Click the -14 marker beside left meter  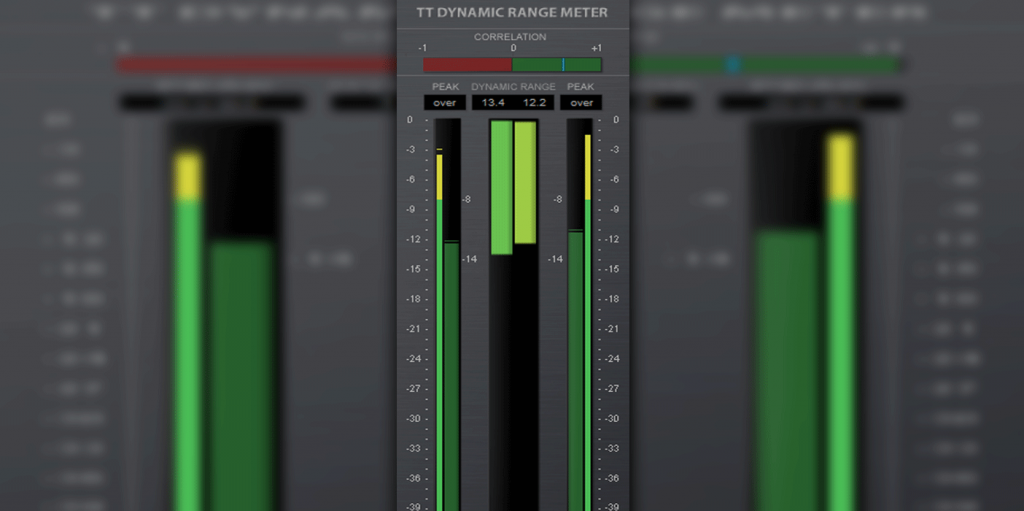pos(470,259)
